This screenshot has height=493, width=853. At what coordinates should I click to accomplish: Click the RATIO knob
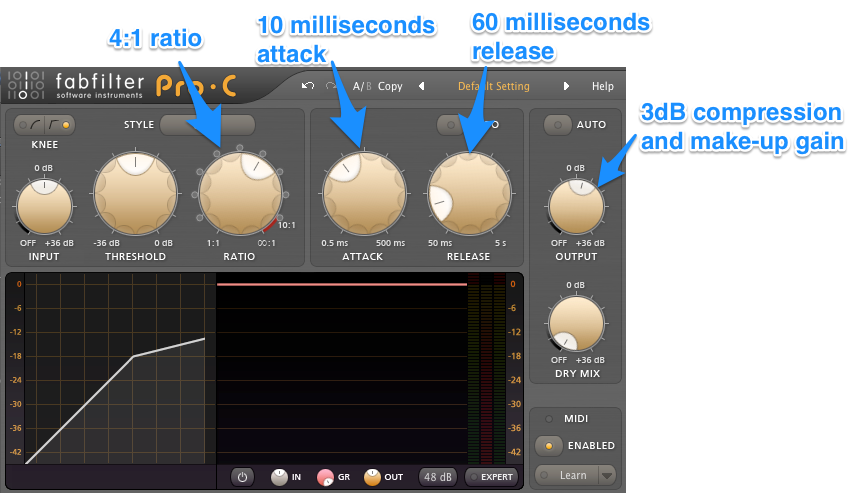[x=240, y=194]
